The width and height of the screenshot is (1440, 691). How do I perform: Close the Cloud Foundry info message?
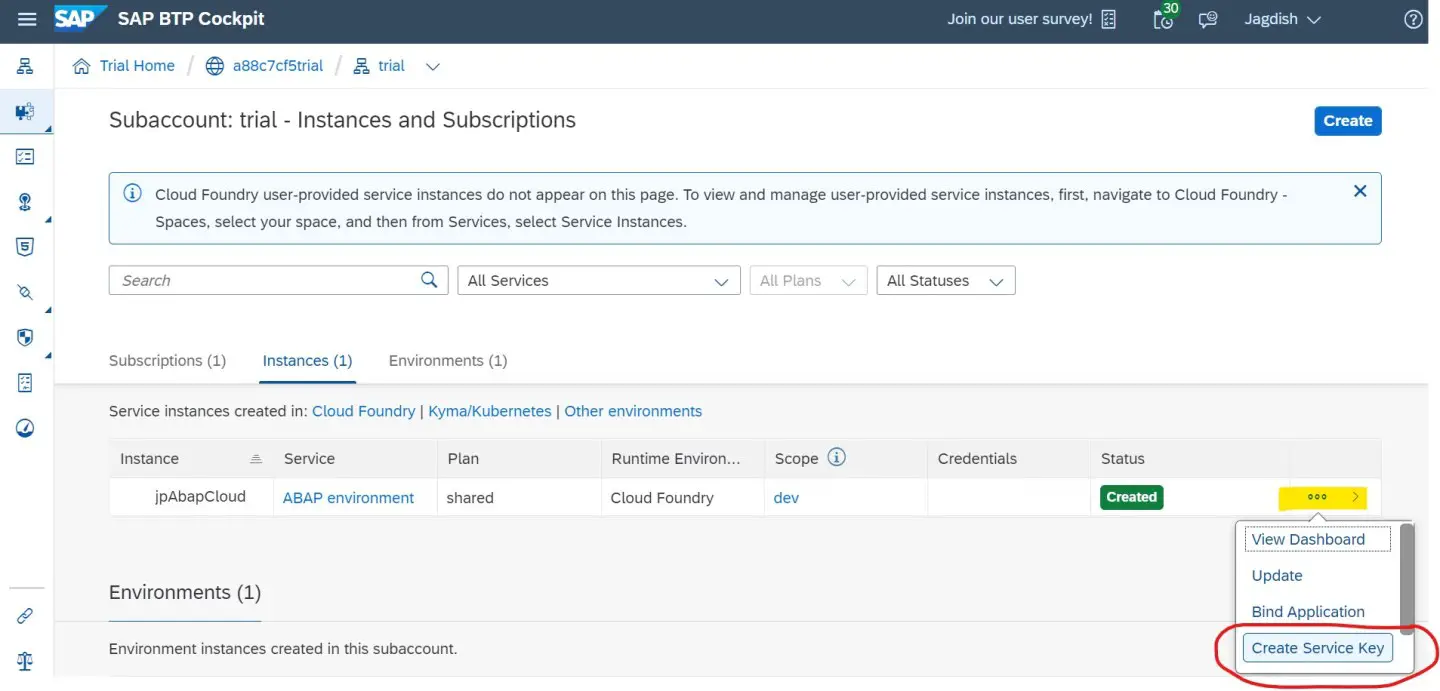coord(1359,191)
